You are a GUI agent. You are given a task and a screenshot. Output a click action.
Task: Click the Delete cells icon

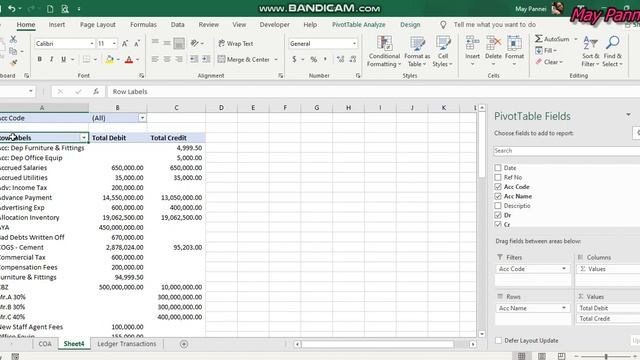[493, 43]
